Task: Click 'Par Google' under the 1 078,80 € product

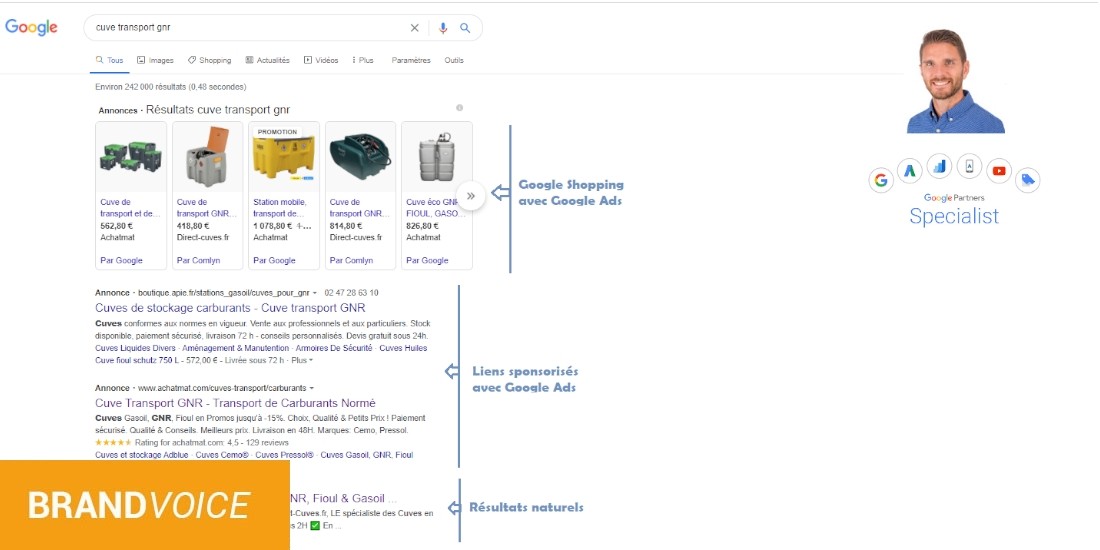Action: (274, 260)
